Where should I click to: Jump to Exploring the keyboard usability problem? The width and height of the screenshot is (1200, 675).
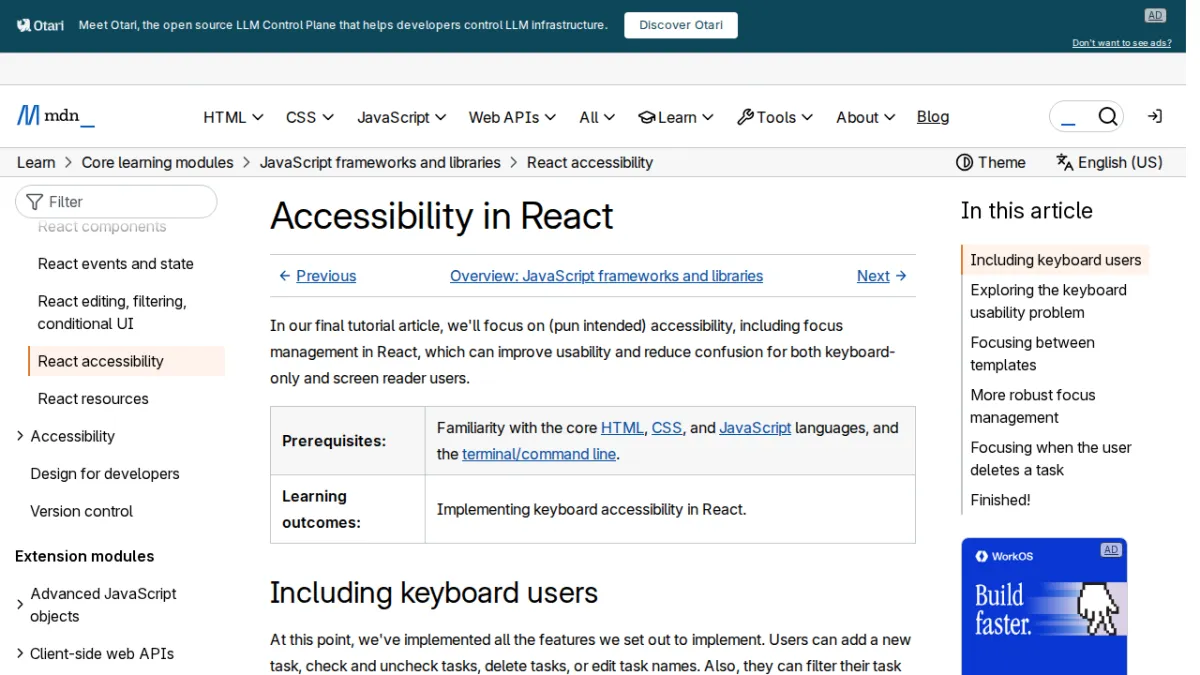click(x=1049, y=301)
